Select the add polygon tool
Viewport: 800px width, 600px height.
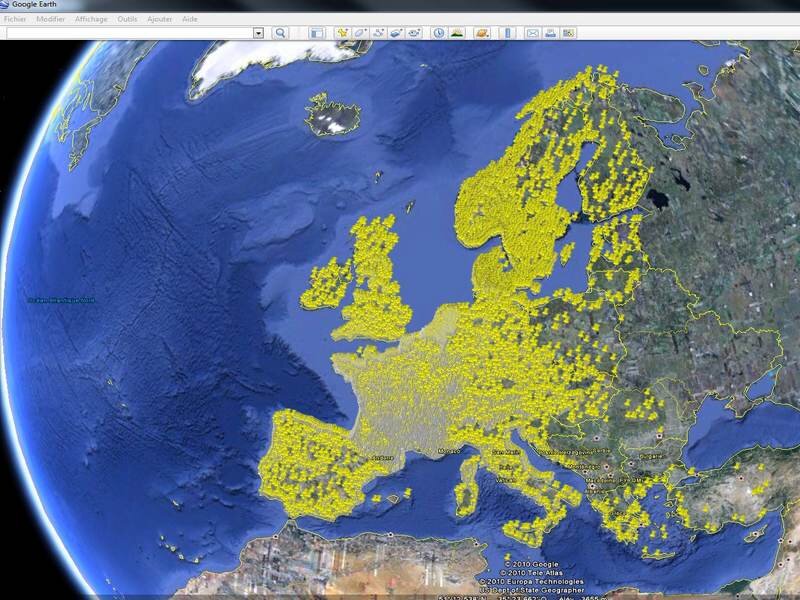coord(360,33)
